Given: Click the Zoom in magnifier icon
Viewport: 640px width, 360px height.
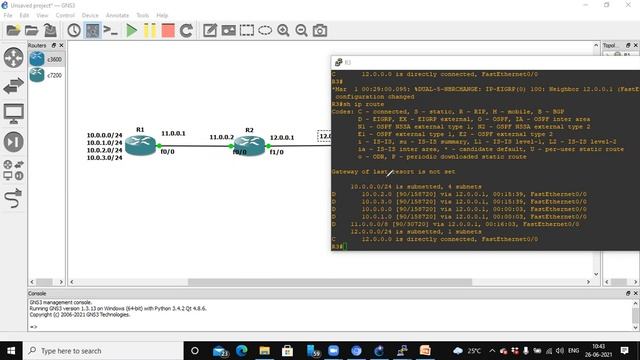Looking at the screenshot, I should click(x=283, y=31).
